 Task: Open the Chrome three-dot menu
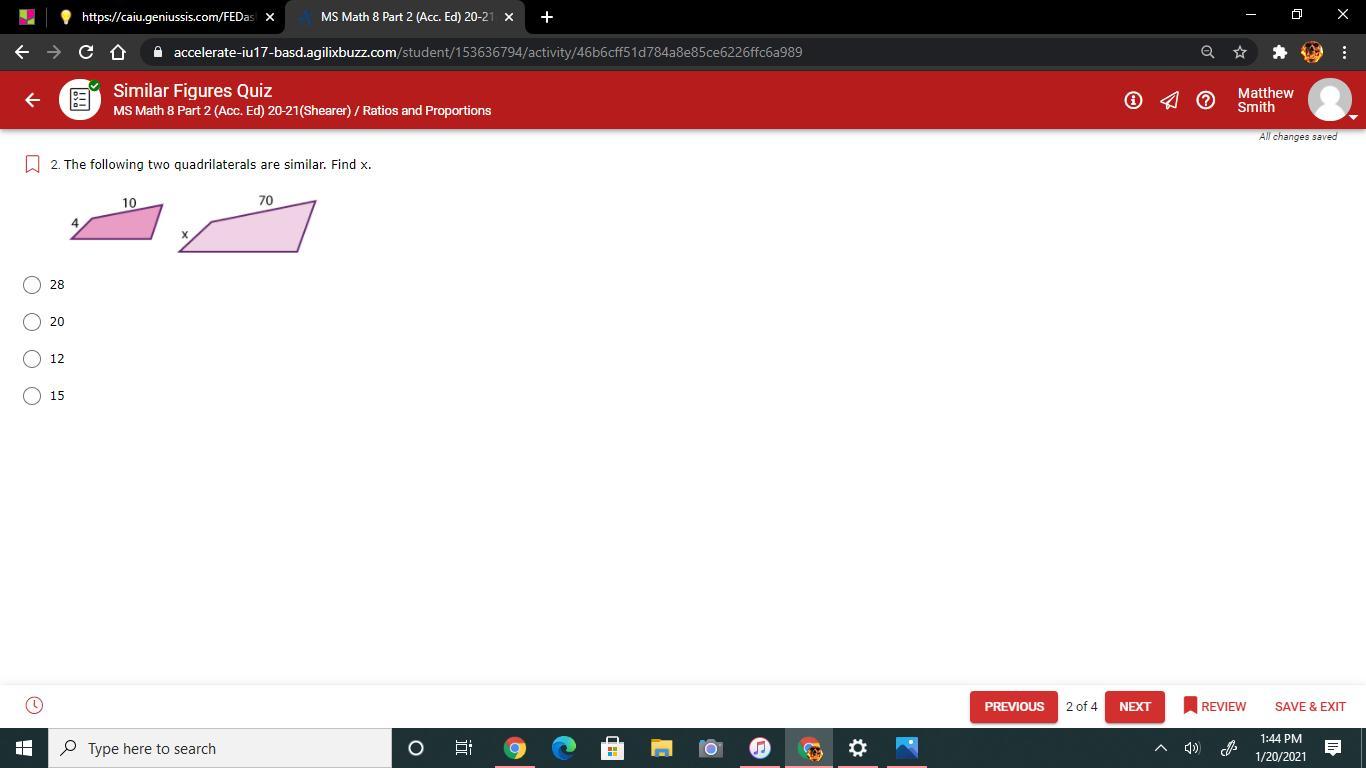tap(1344, 52)
